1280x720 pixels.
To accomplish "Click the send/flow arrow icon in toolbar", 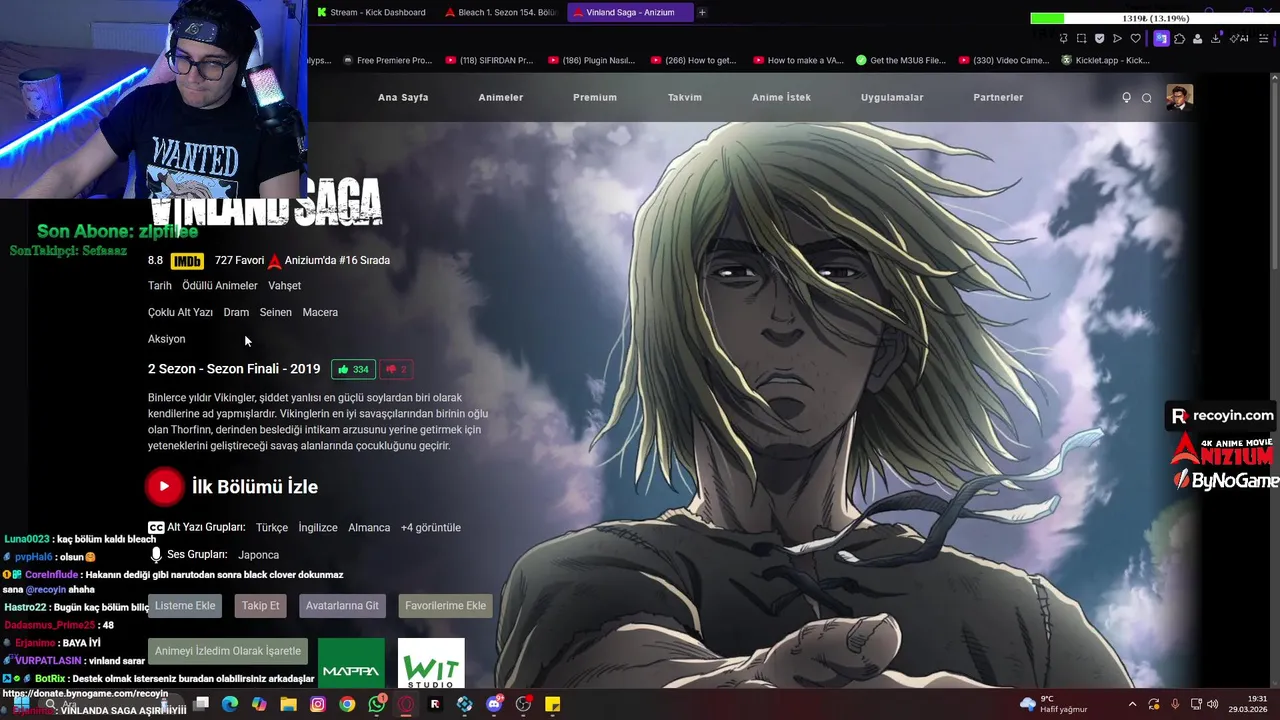I will (x=1117, y=38).
